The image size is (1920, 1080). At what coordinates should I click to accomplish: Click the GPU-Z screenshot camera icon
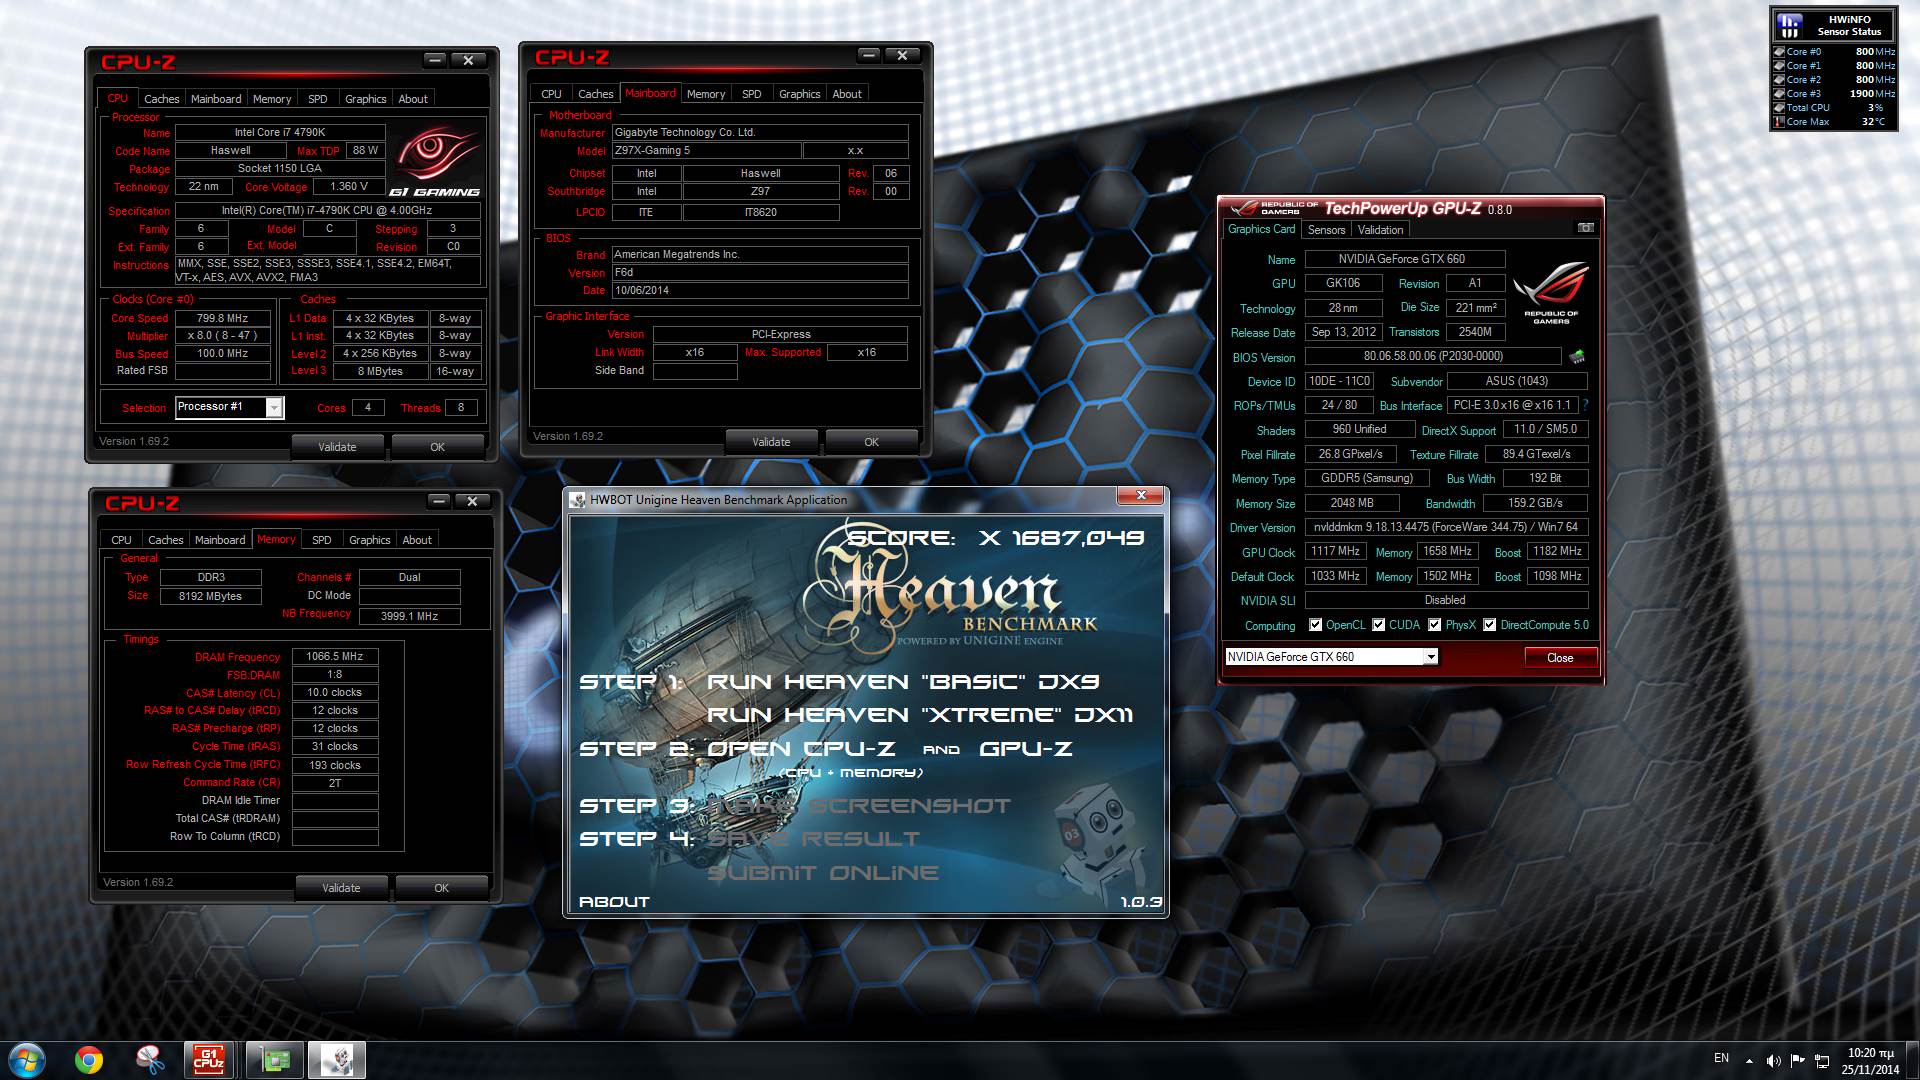pos(1585,228)
